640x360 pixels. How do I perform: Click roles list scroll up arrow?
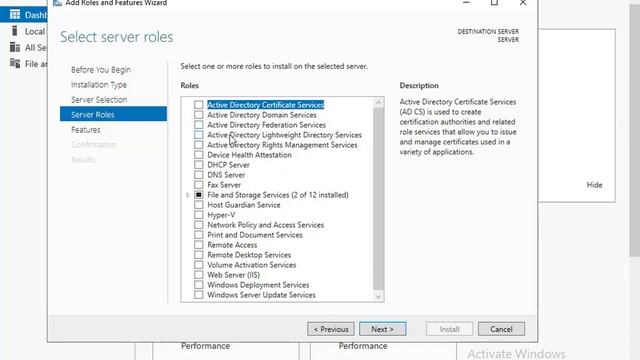[x=378, y=102]
